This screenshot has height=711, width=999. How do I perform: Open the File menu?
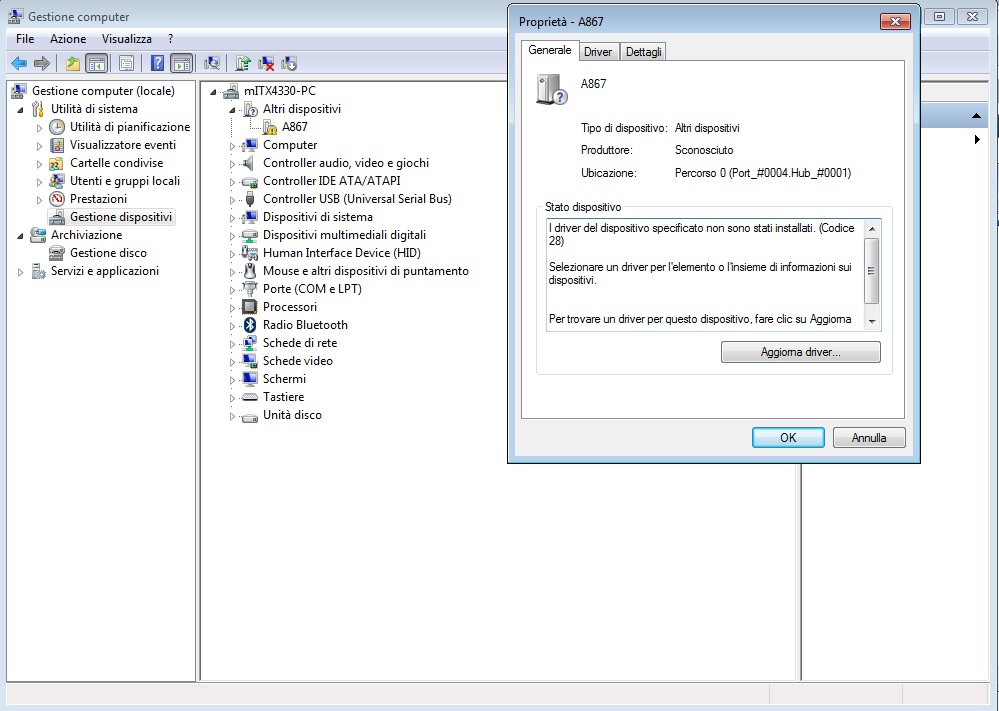(25, 39)
